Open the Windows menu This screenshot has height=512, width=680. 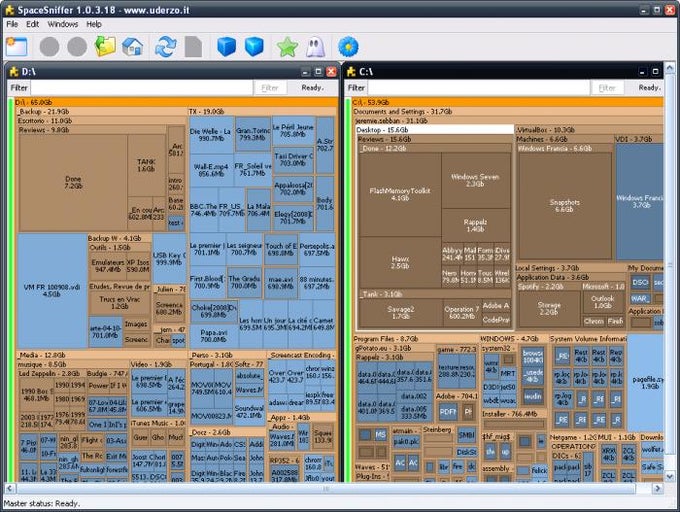click(63, 24)
